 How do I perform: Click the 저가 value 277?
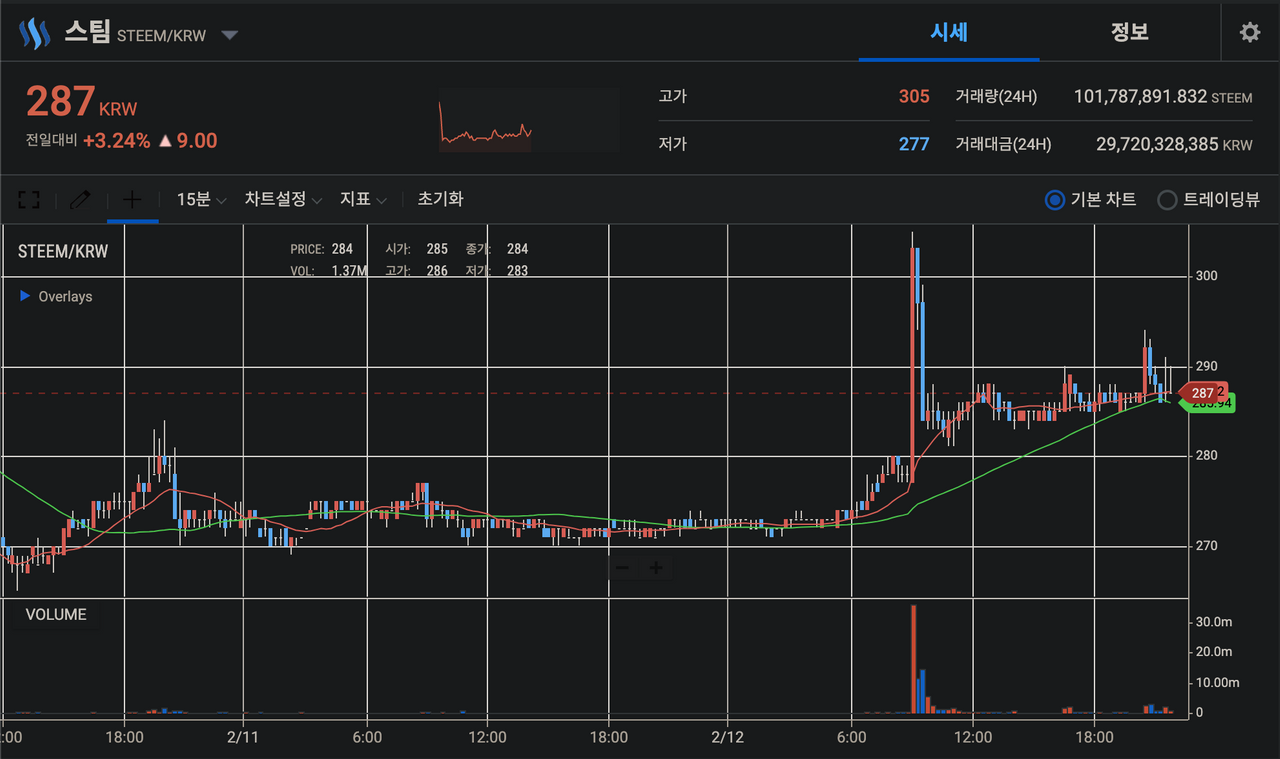click(914, 144)
